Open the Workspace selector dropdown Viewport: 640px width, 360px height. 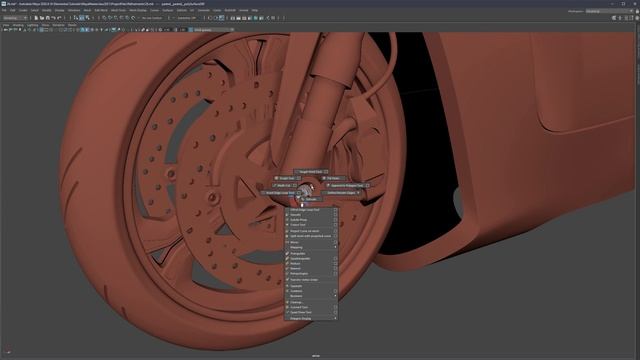(608, 11)
